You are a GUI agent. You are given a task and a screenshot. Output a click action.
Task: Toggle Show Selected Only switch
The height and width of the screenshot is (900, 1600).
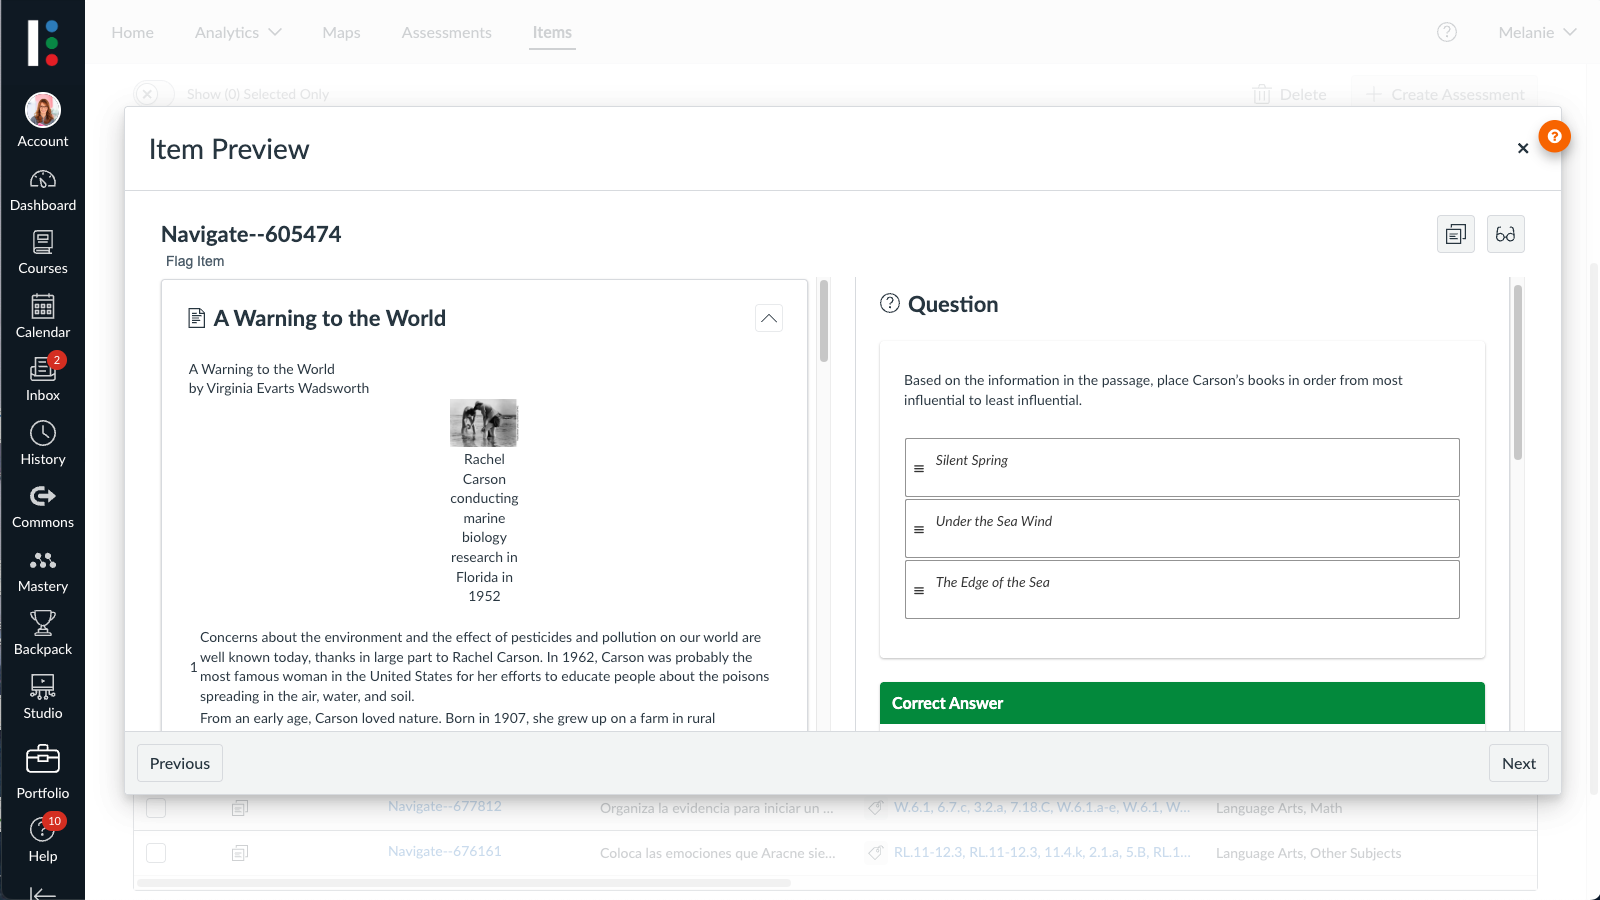click(154, 94)
